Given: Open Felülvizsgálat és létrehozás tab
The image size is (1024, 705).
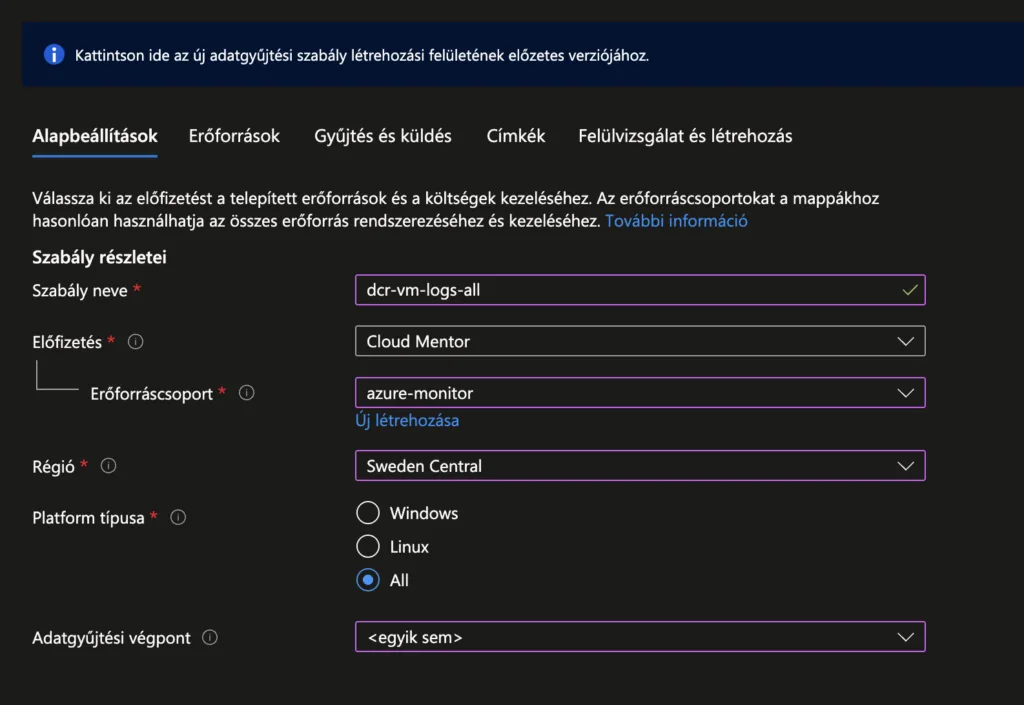Looking at the screenshot, I should (685, 136).
